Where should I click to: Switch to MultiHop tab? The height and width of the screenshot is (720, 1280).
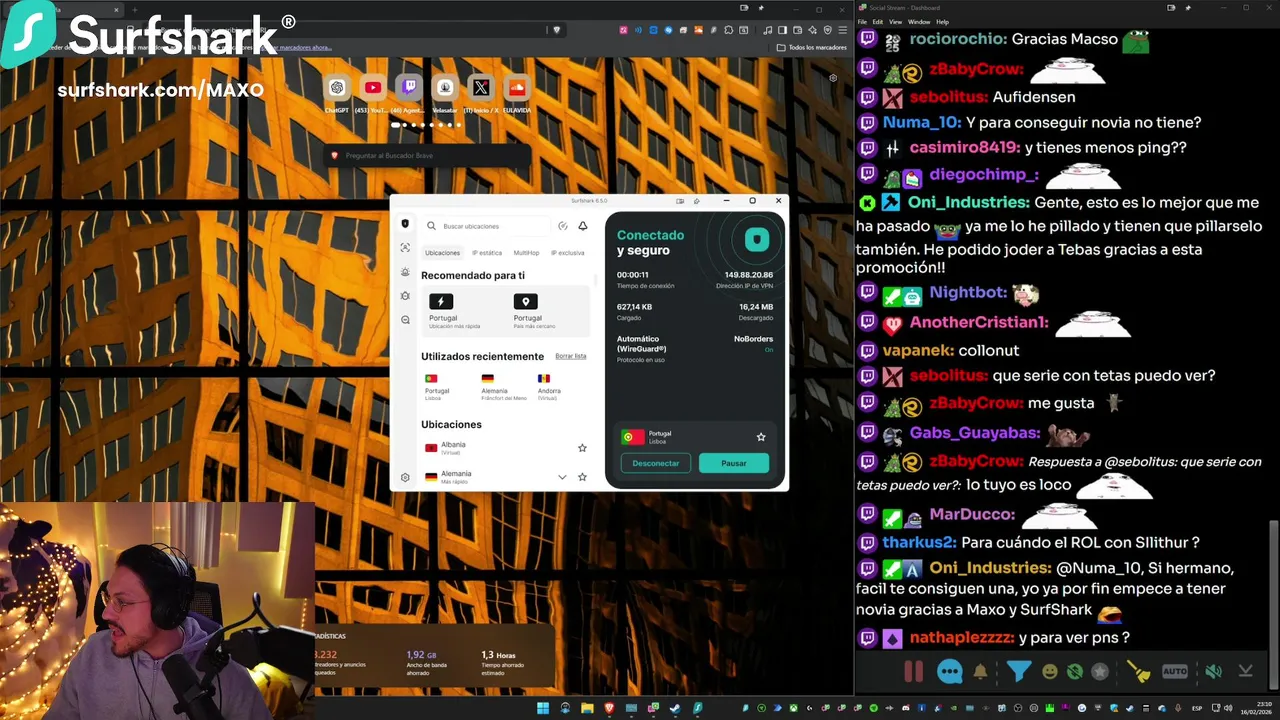point(526,253)
